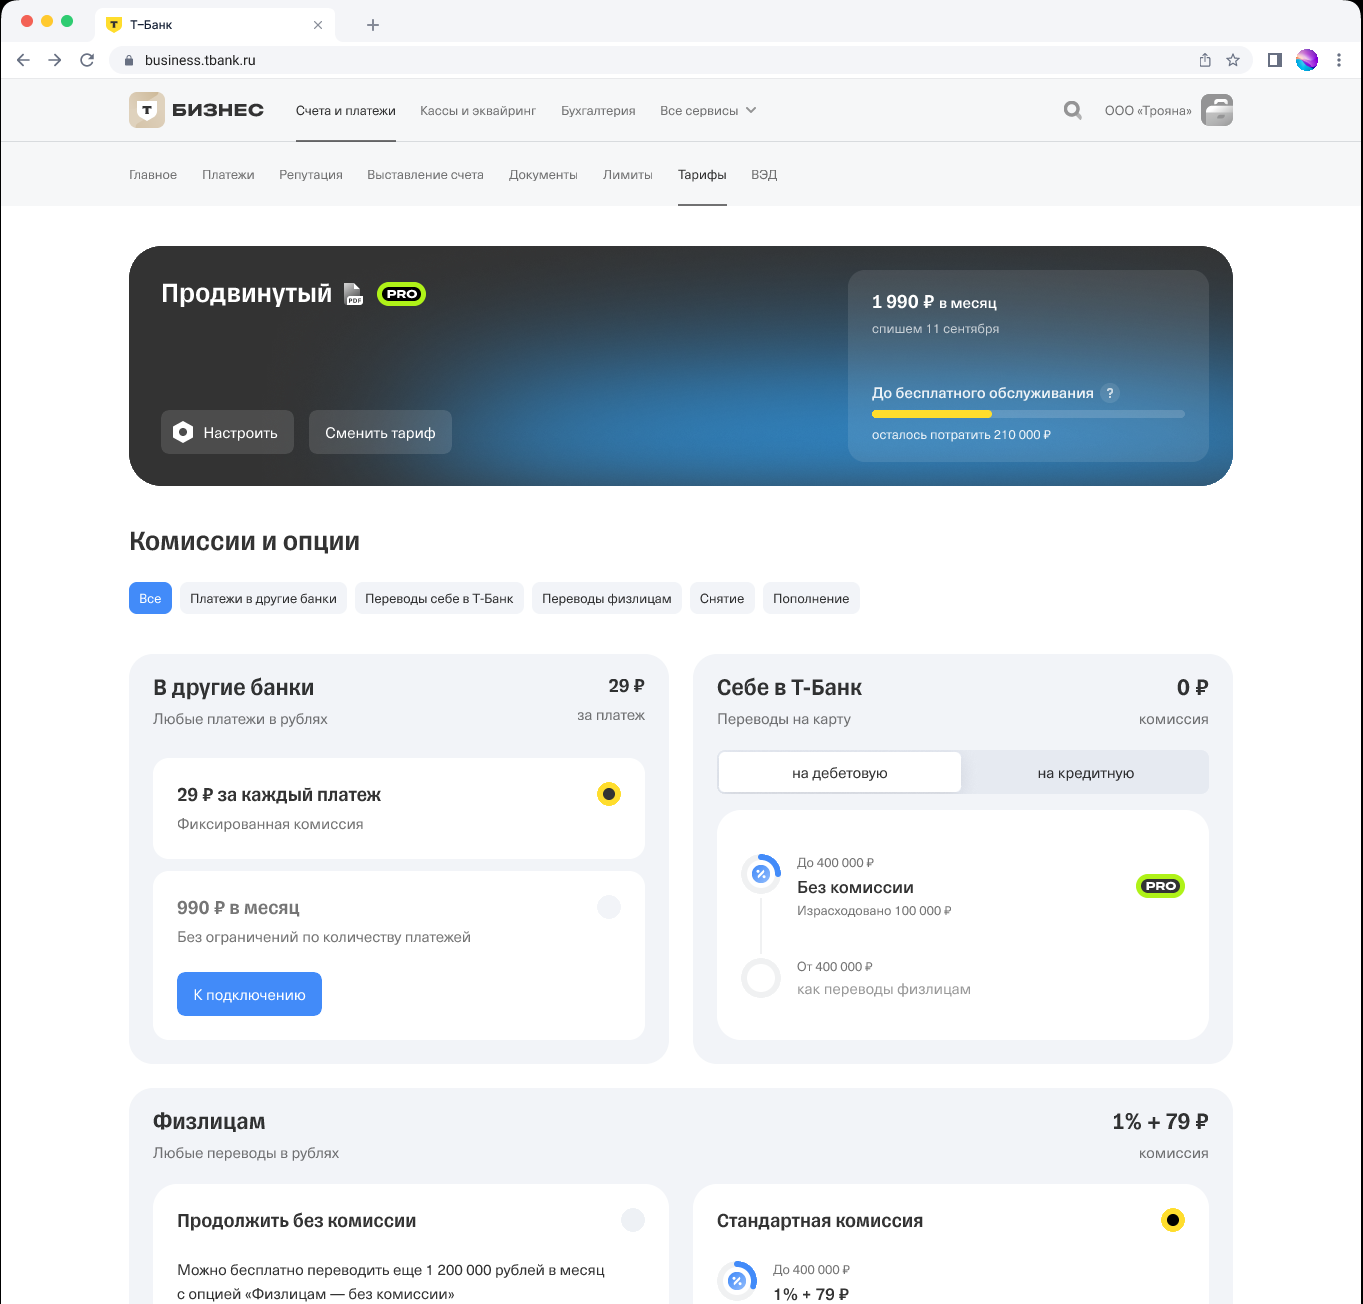Switch to на дебетовую card toggle

pos(840,773)
